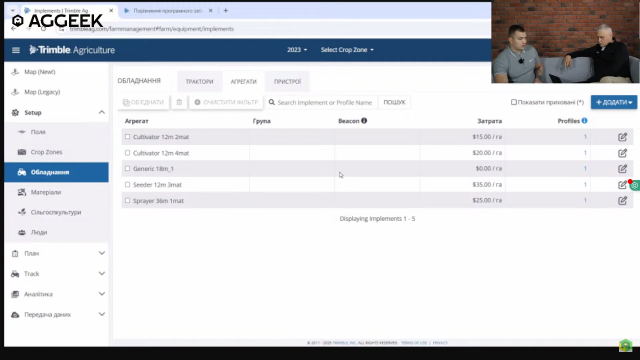Expand the План sidebar section
This screenshot has width=640, height=360.
click(56, 253)
